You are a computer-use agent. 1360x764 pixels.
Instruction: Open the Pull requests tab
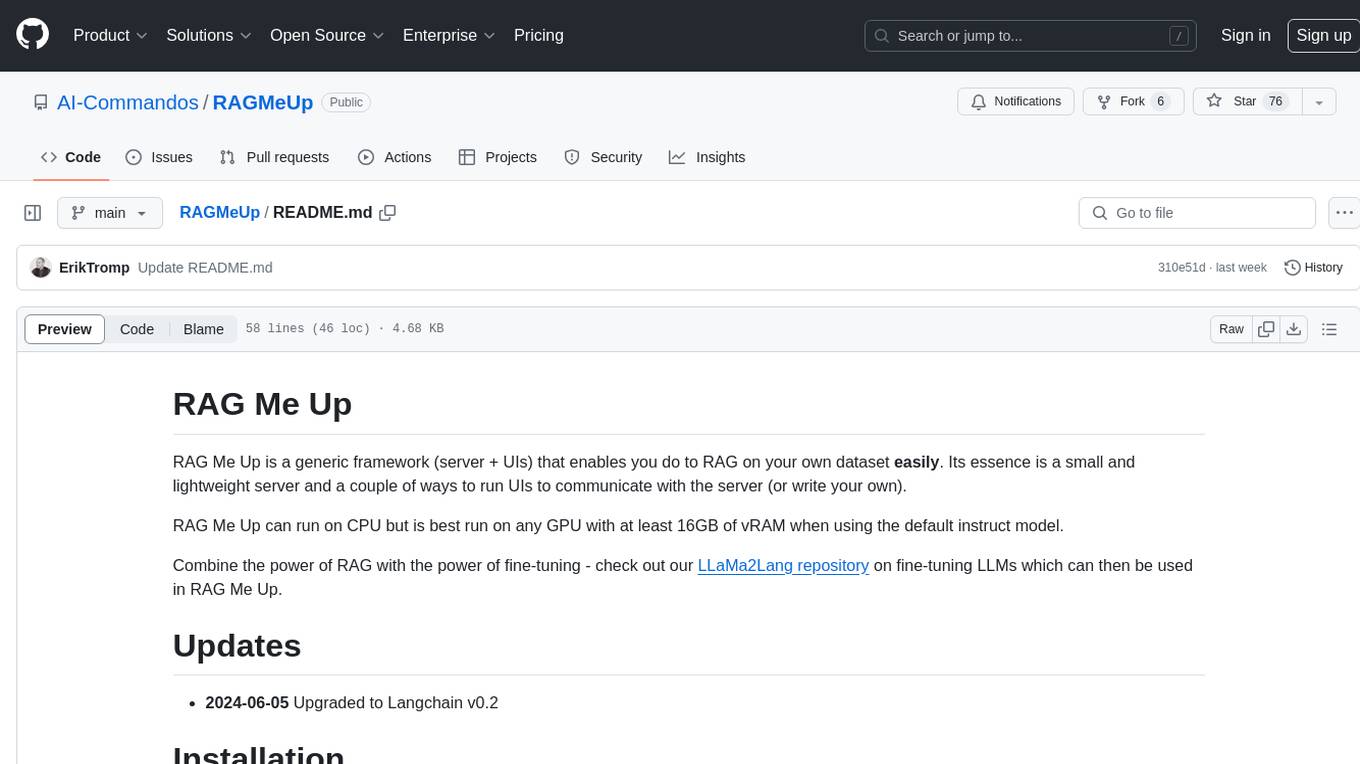274,157
